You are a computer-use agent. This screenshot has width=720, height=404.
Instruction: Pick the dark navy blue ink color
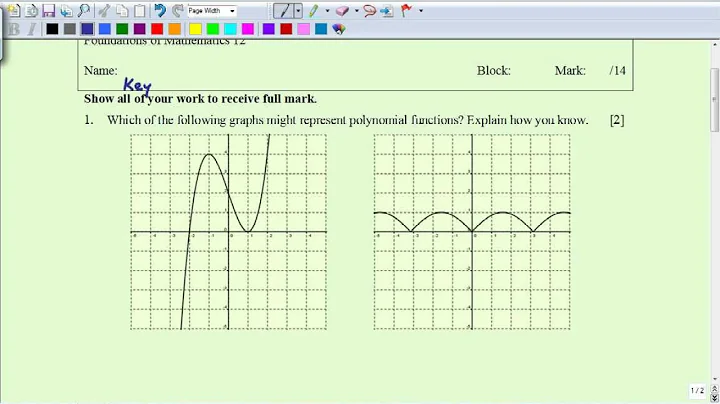[x=87, y=29]
